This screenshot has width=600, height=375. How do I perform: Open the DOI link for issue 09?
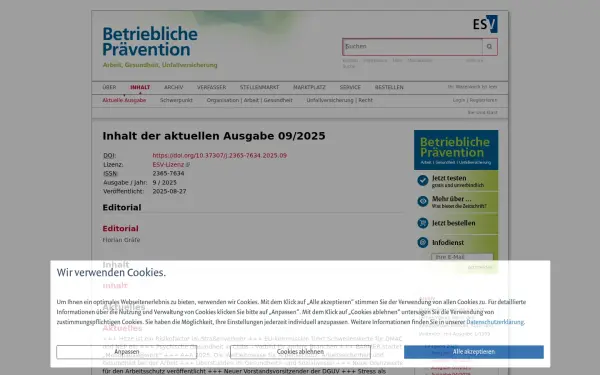point(220,155)
